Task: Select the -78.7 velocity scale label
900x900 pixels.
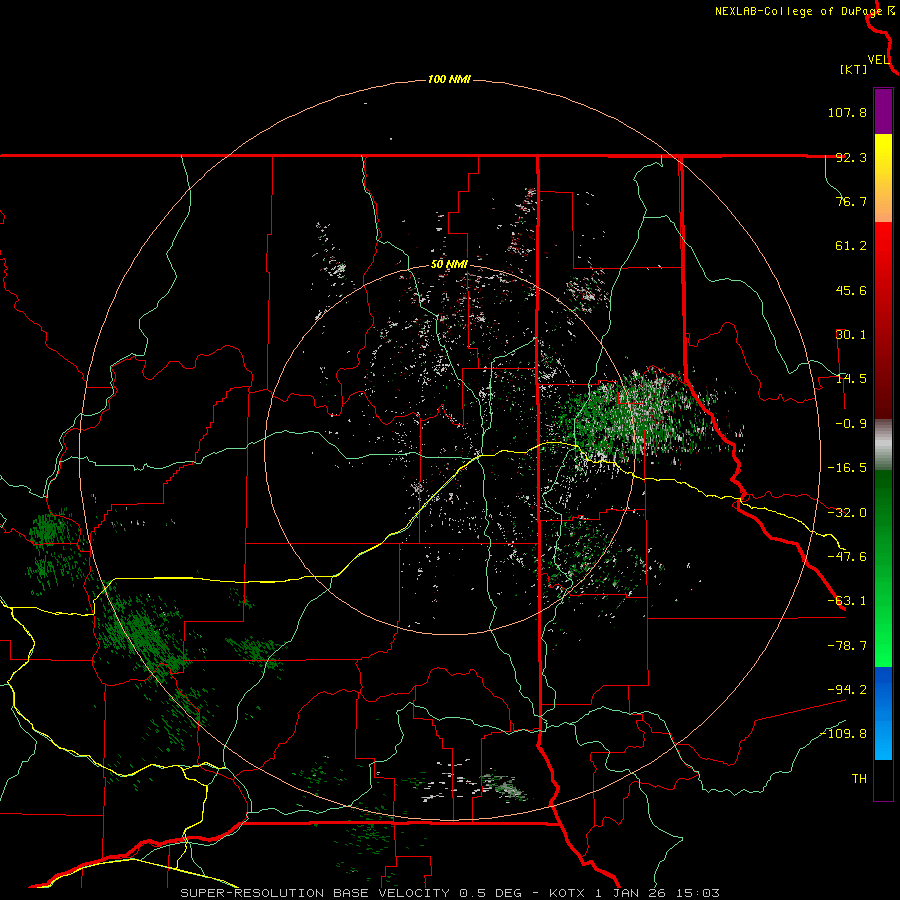Action: coord(847,646)
